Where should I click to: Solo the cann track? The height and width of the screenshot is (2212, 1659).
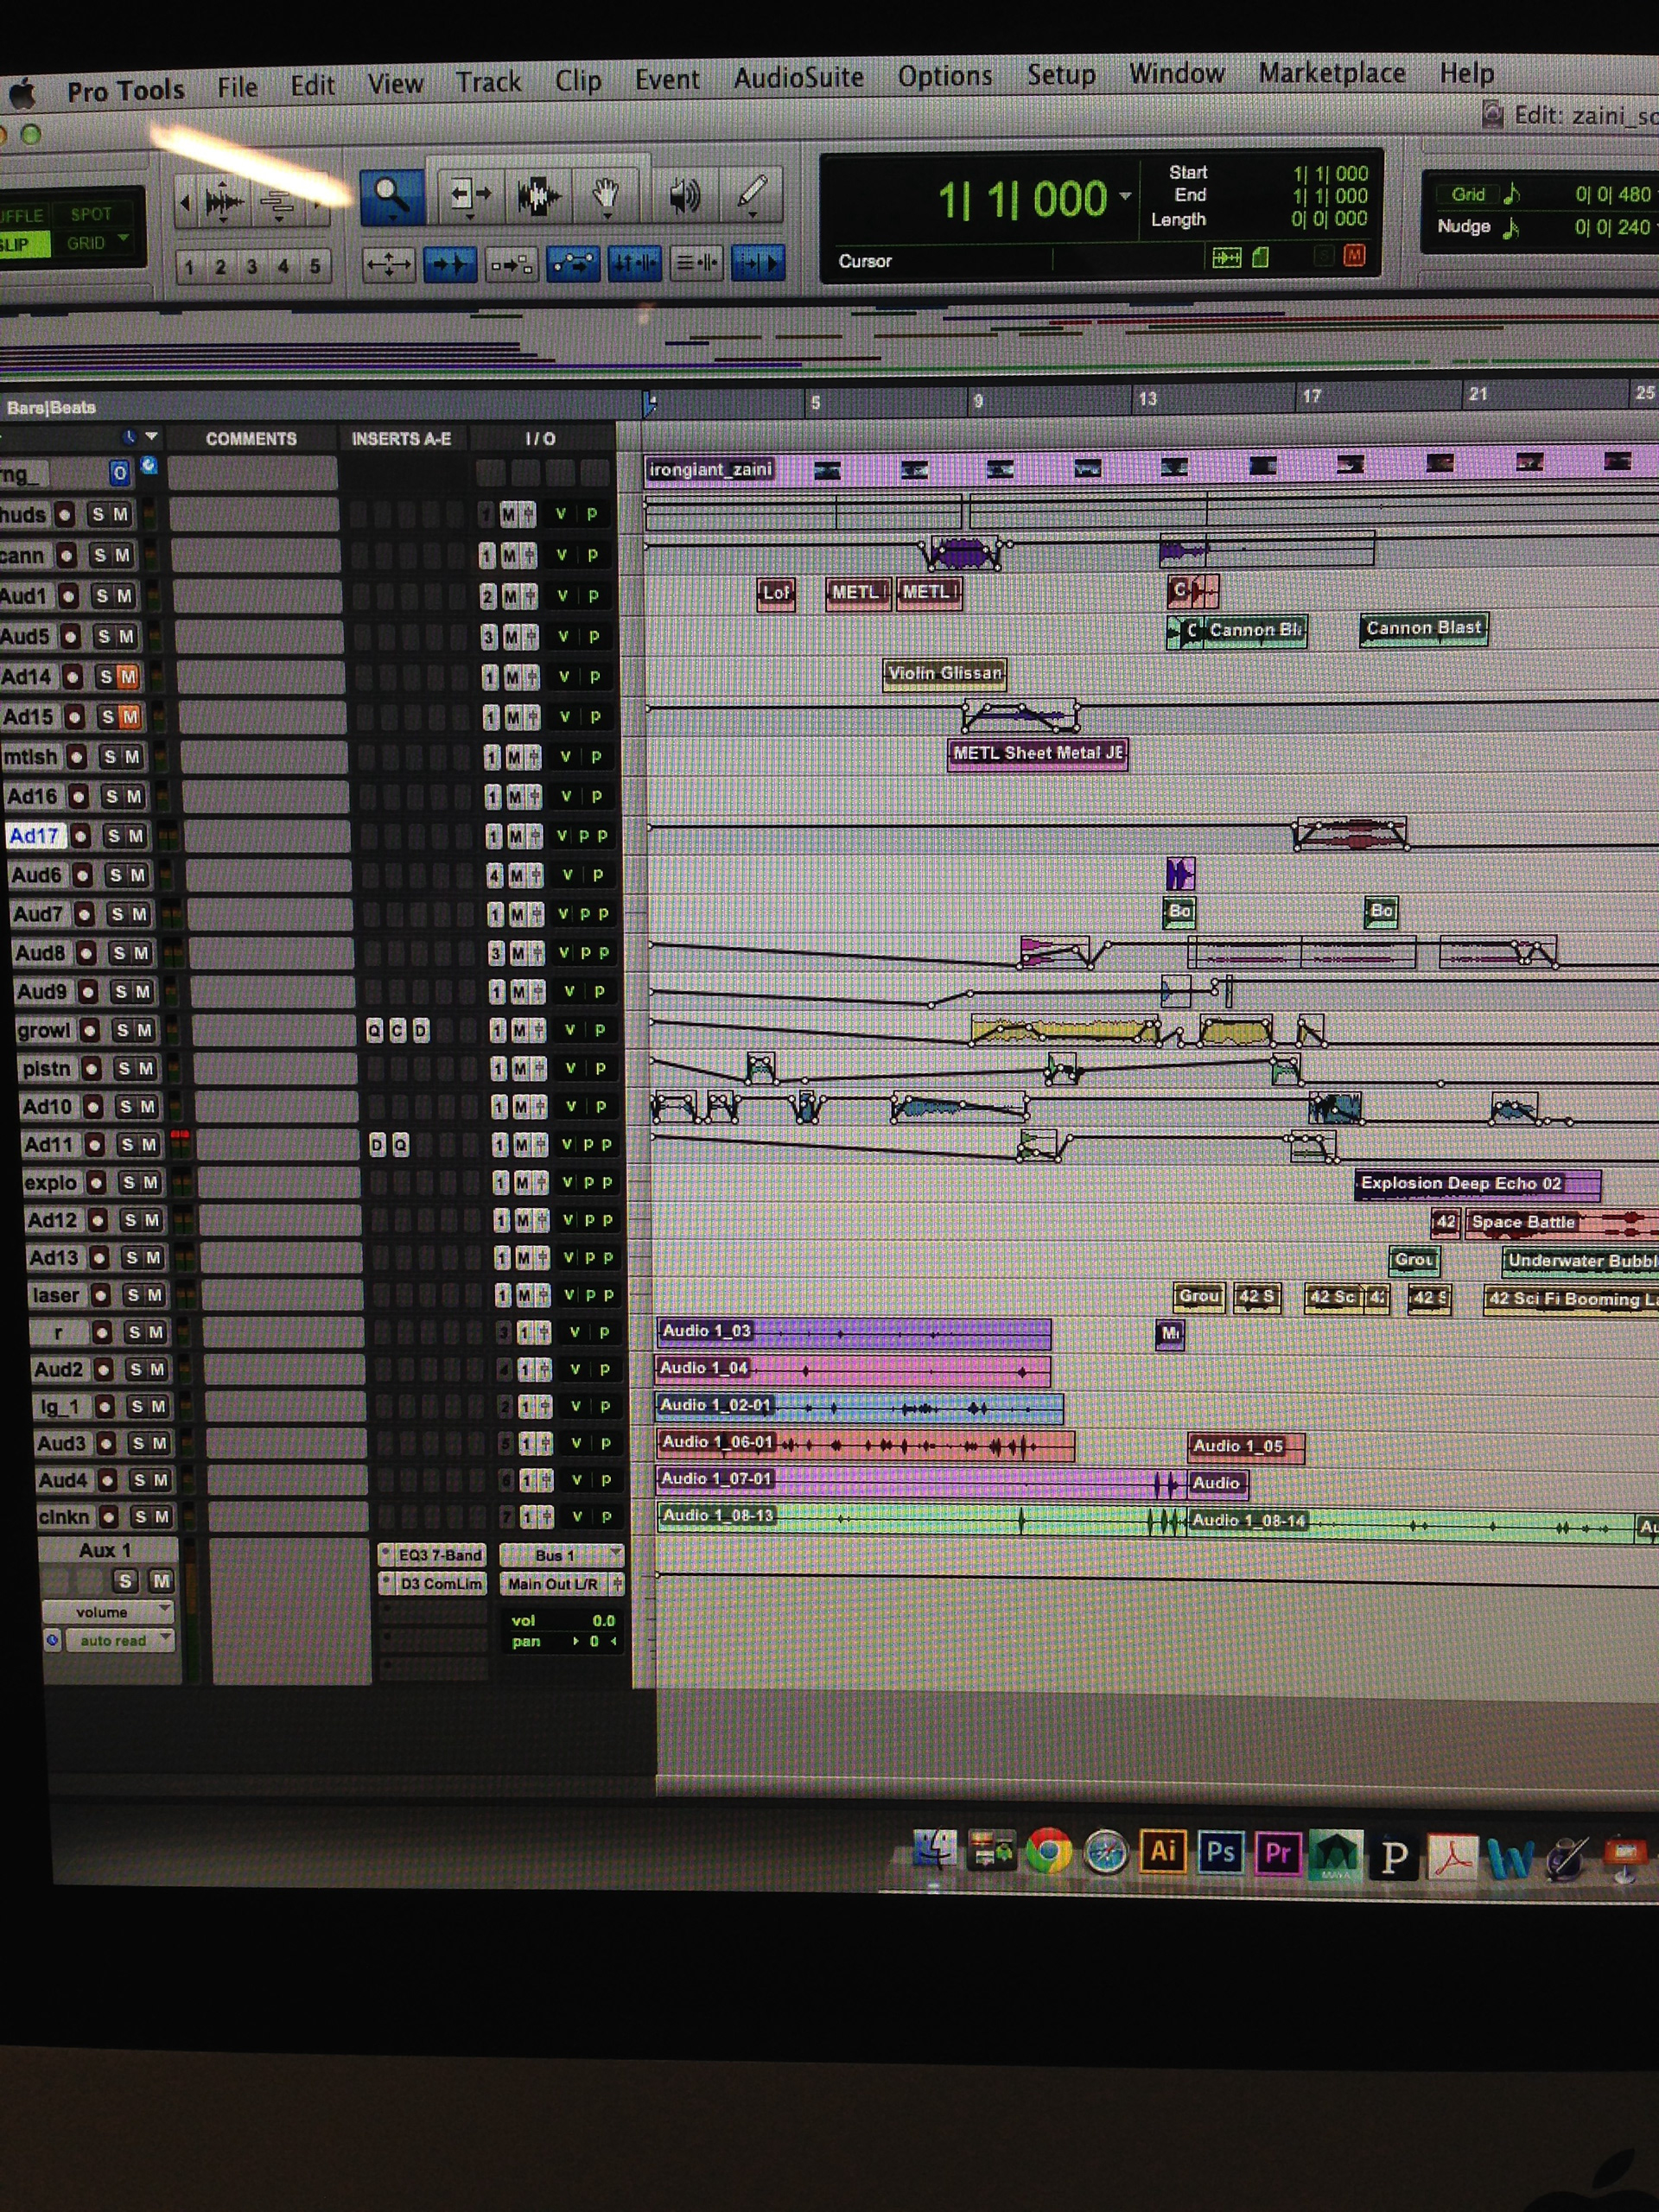point(99,555)
